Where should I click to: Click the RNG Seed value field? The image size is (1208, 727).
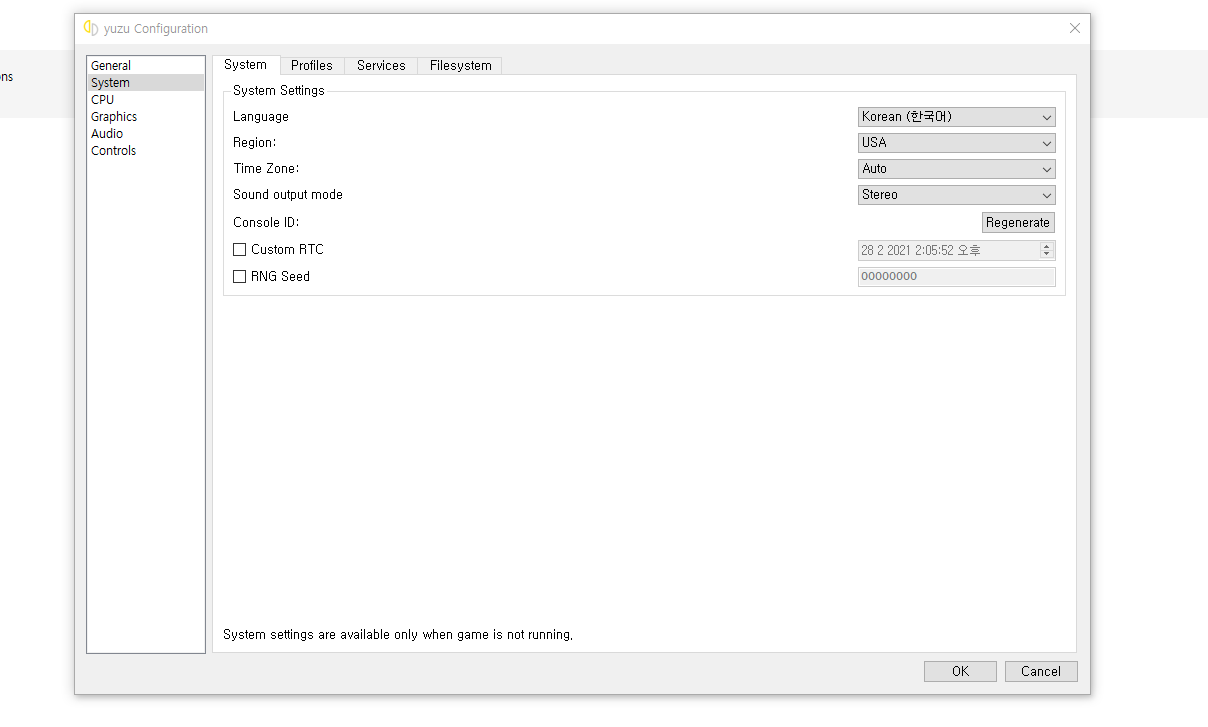click(x=957, y=277)
